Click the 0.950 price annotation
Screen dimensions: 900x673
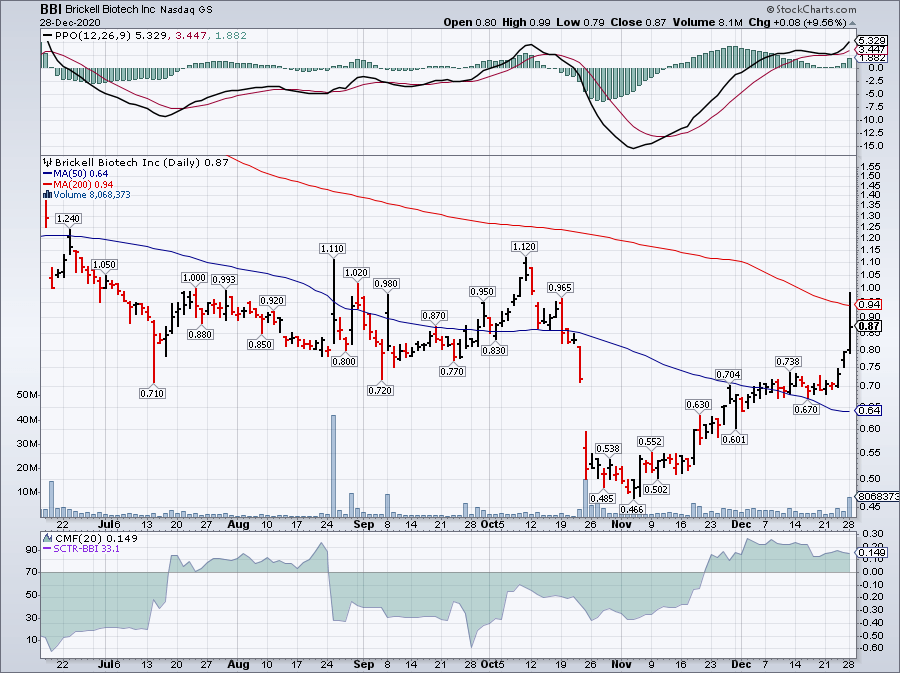click(482, 292)
